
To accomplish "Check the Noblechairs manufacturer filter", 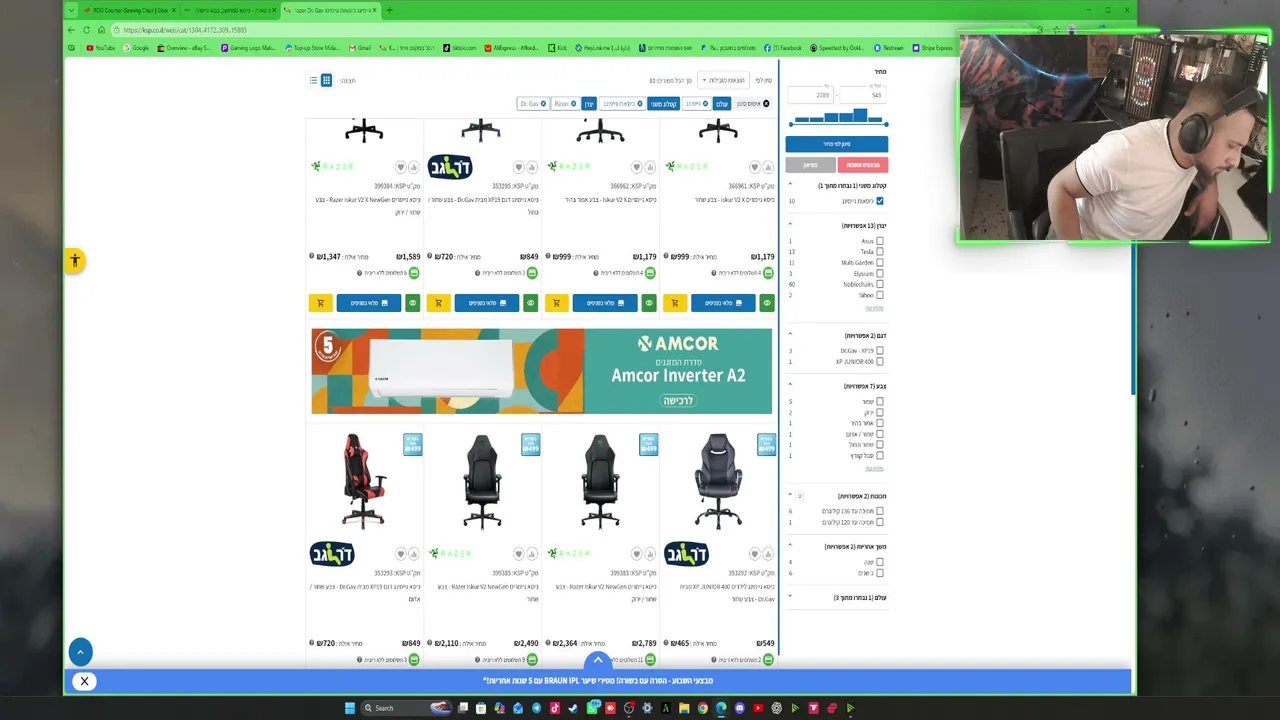I will click(x=880, y=284).
